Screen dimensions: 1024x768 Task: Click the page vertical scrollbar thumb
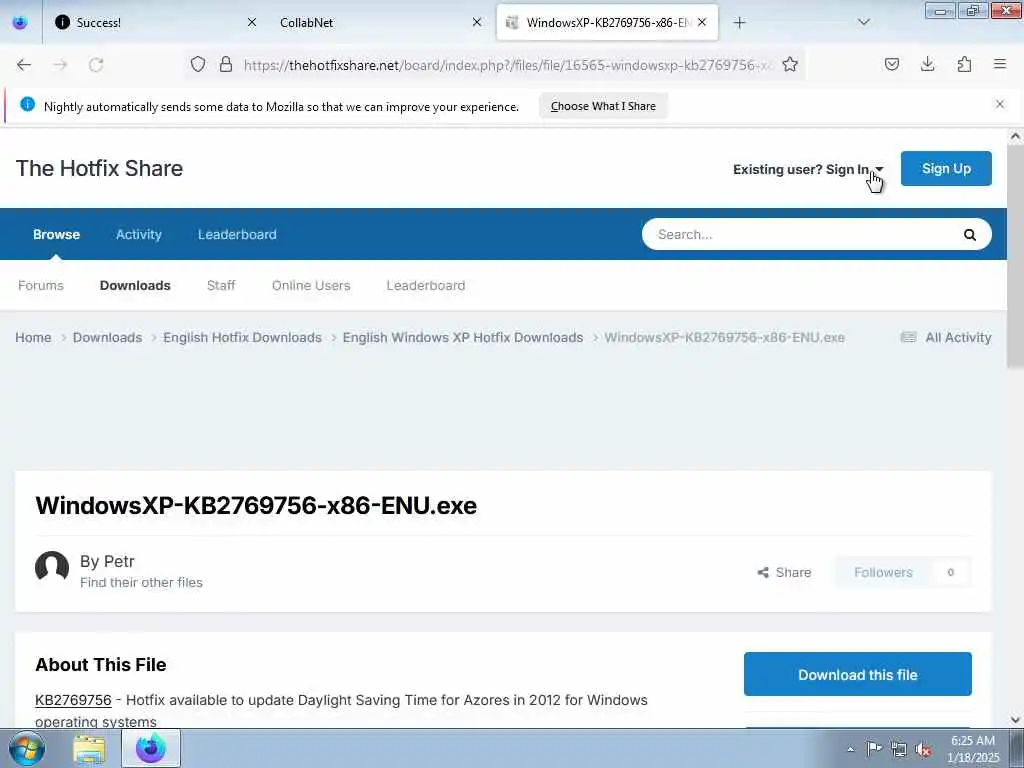click(1015, 256)
